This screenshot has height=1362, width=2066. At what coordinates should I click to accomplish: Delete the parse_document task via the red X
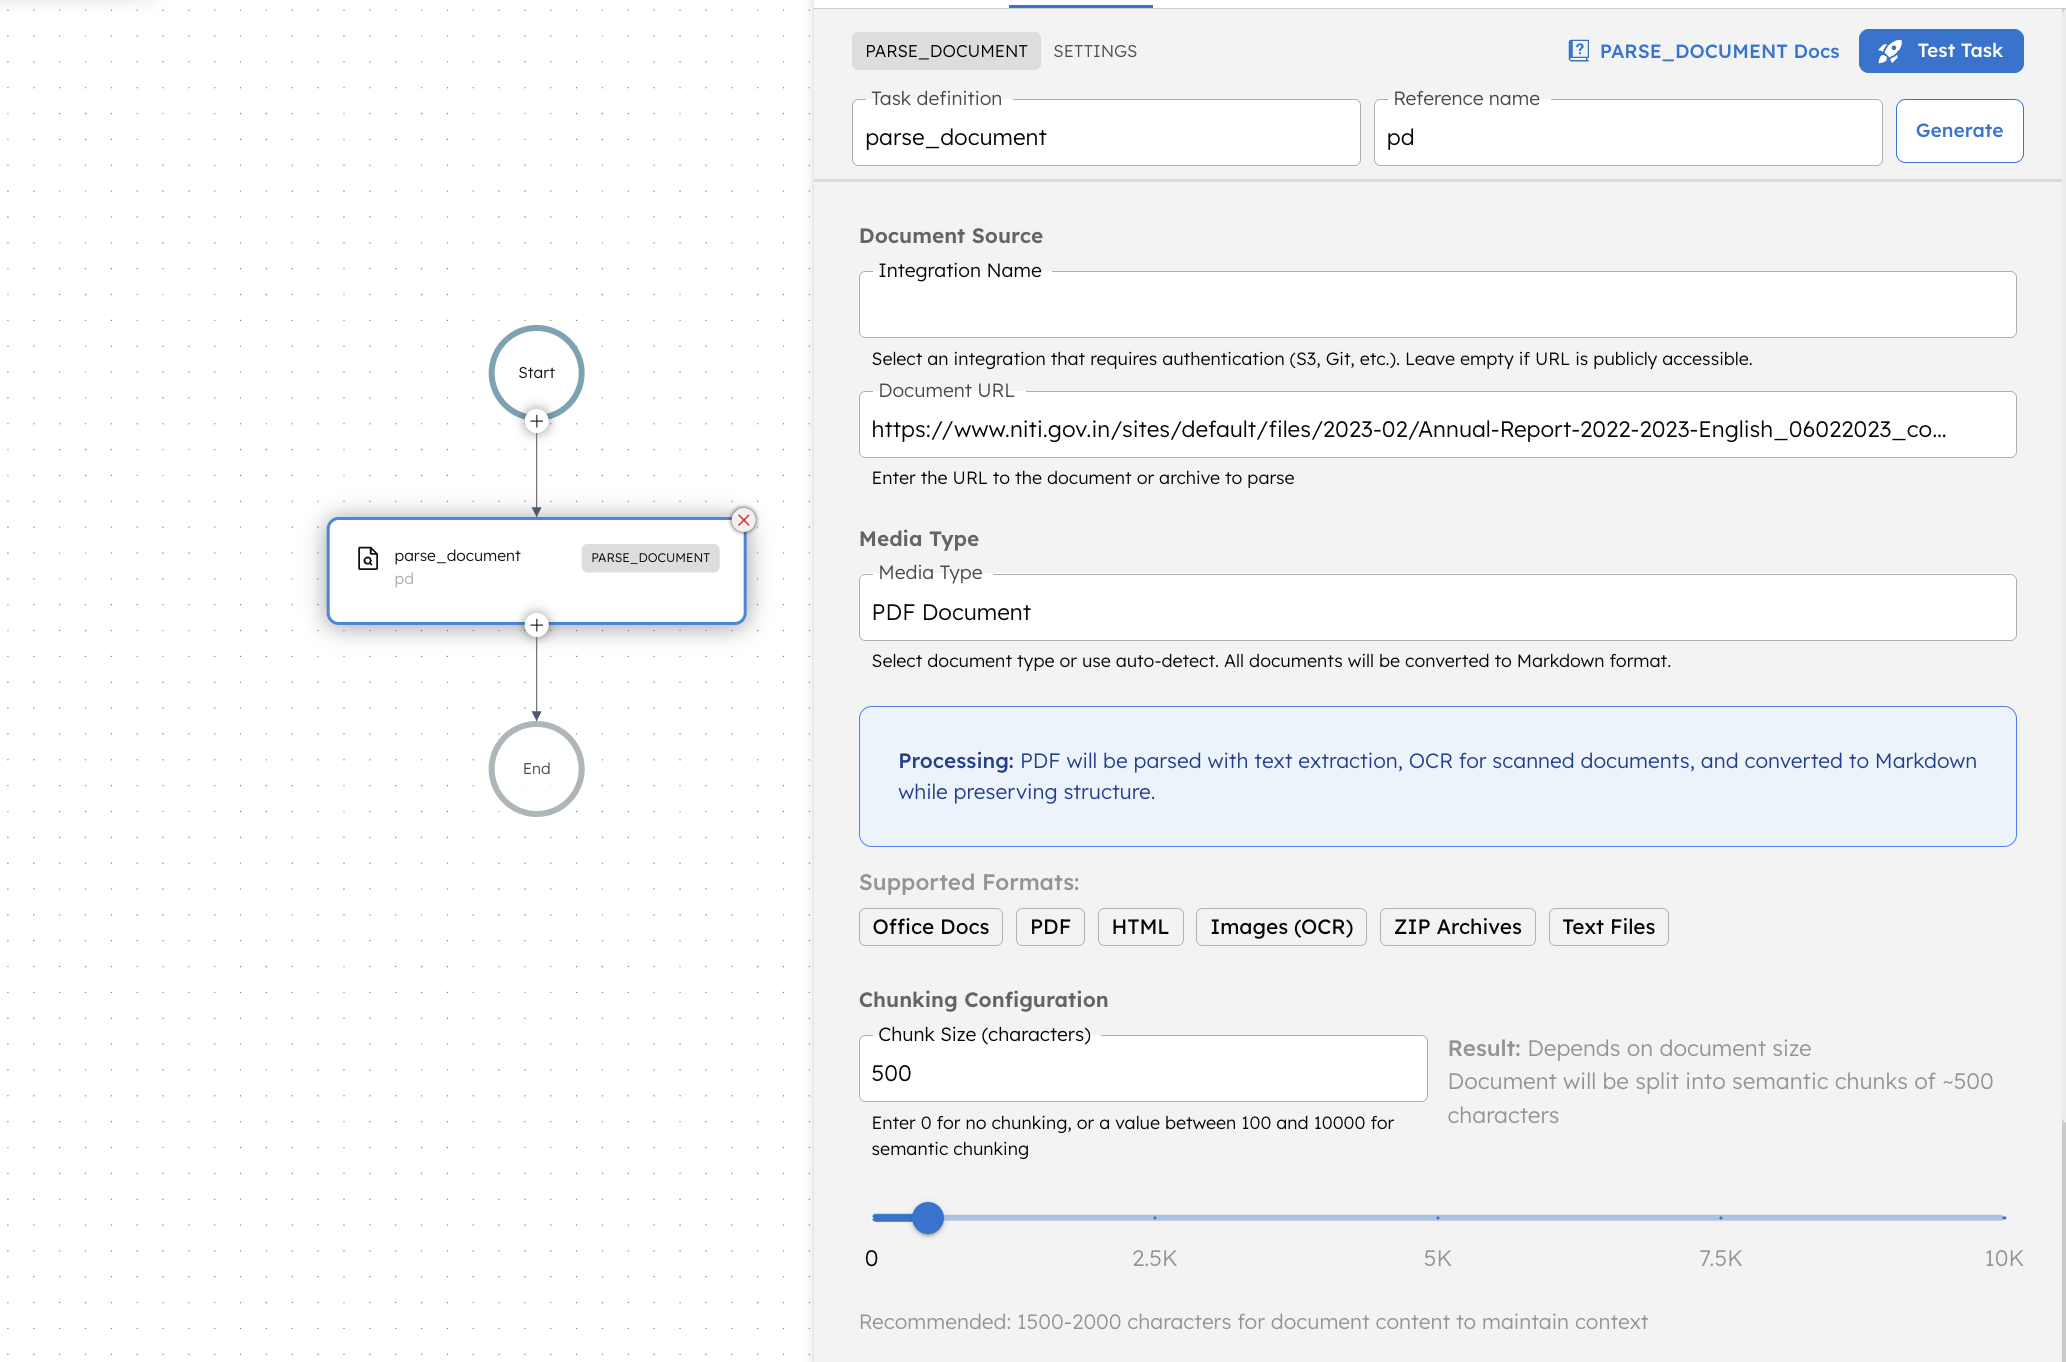click(x=743, y=519)
